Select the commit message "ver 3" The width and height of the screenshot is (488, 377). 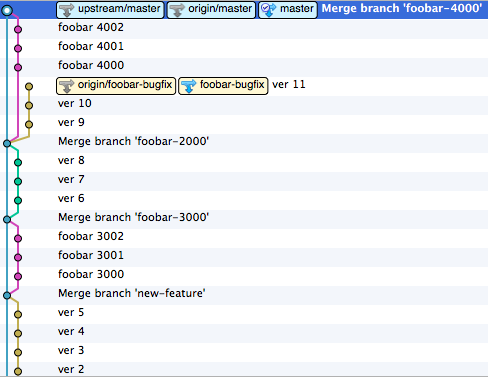point(71,351)
